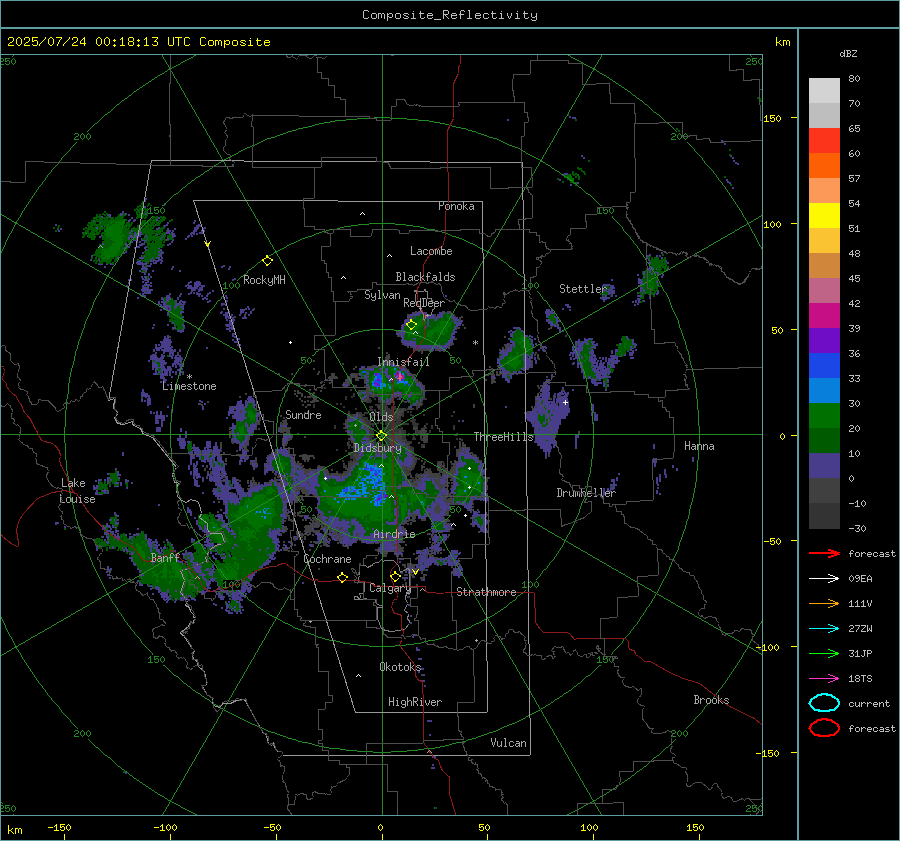Select the red 'forecast' ellipse legend icon
This screenshot has height=841, width=900.
[x=824, y=728]
